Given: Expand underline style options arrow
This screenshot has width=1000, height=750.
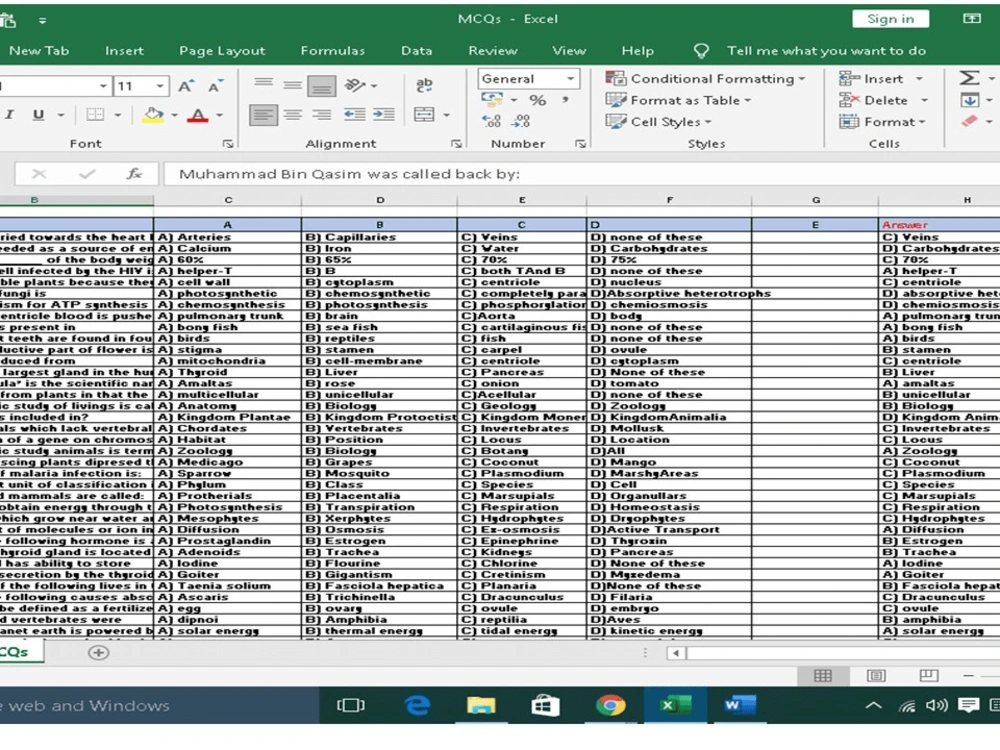Looking at the screenshot, I should tap(61, 115).
